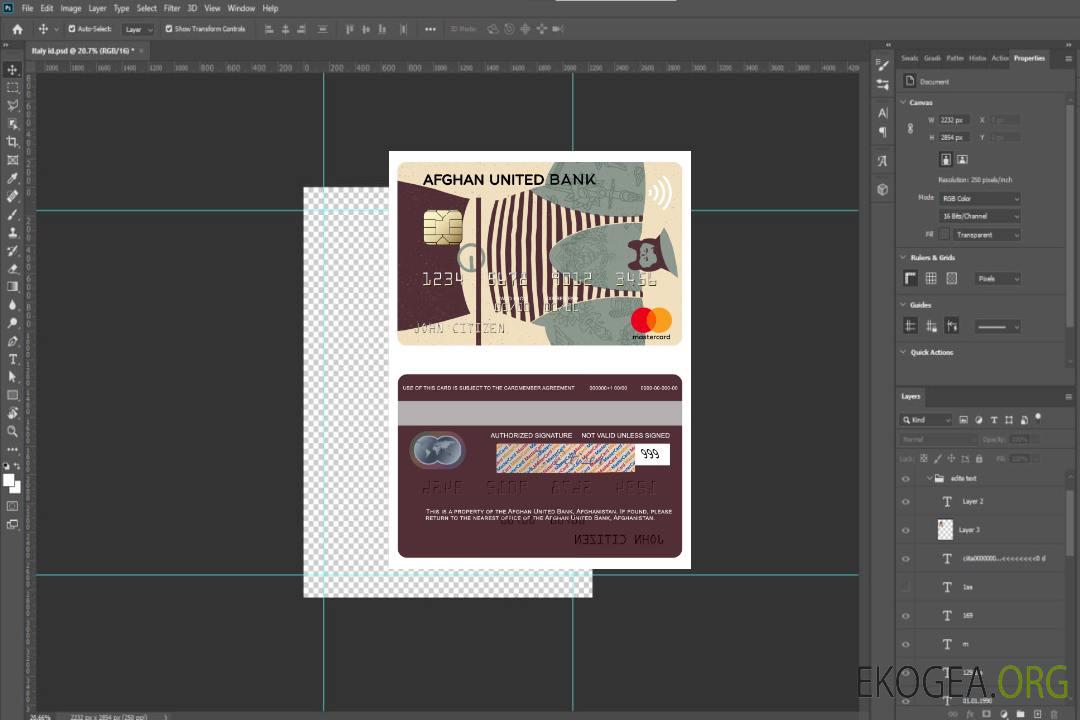This screenshot has height=720, width=1080.
Task: Toggle the grid icon under Rulers & Grids
Action: pos(931,278)
